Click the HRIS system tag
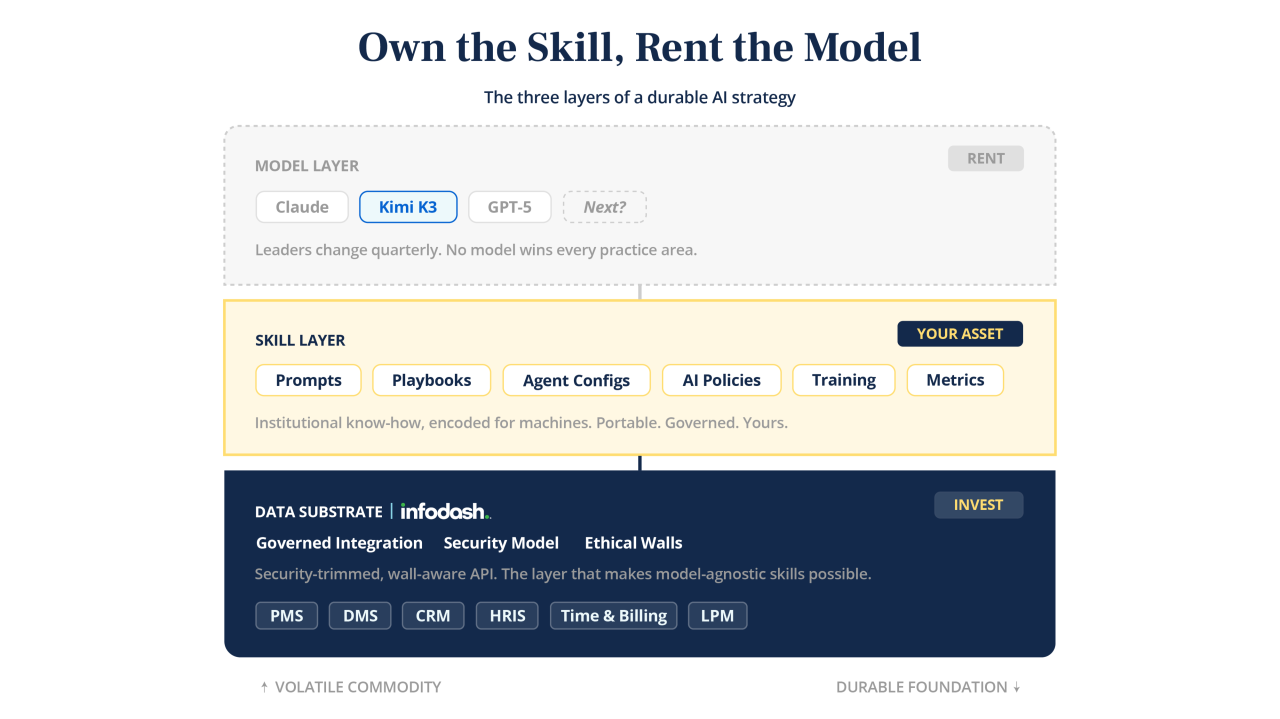This screenshot has height=719, width=1280. click(x=508, y=615)
